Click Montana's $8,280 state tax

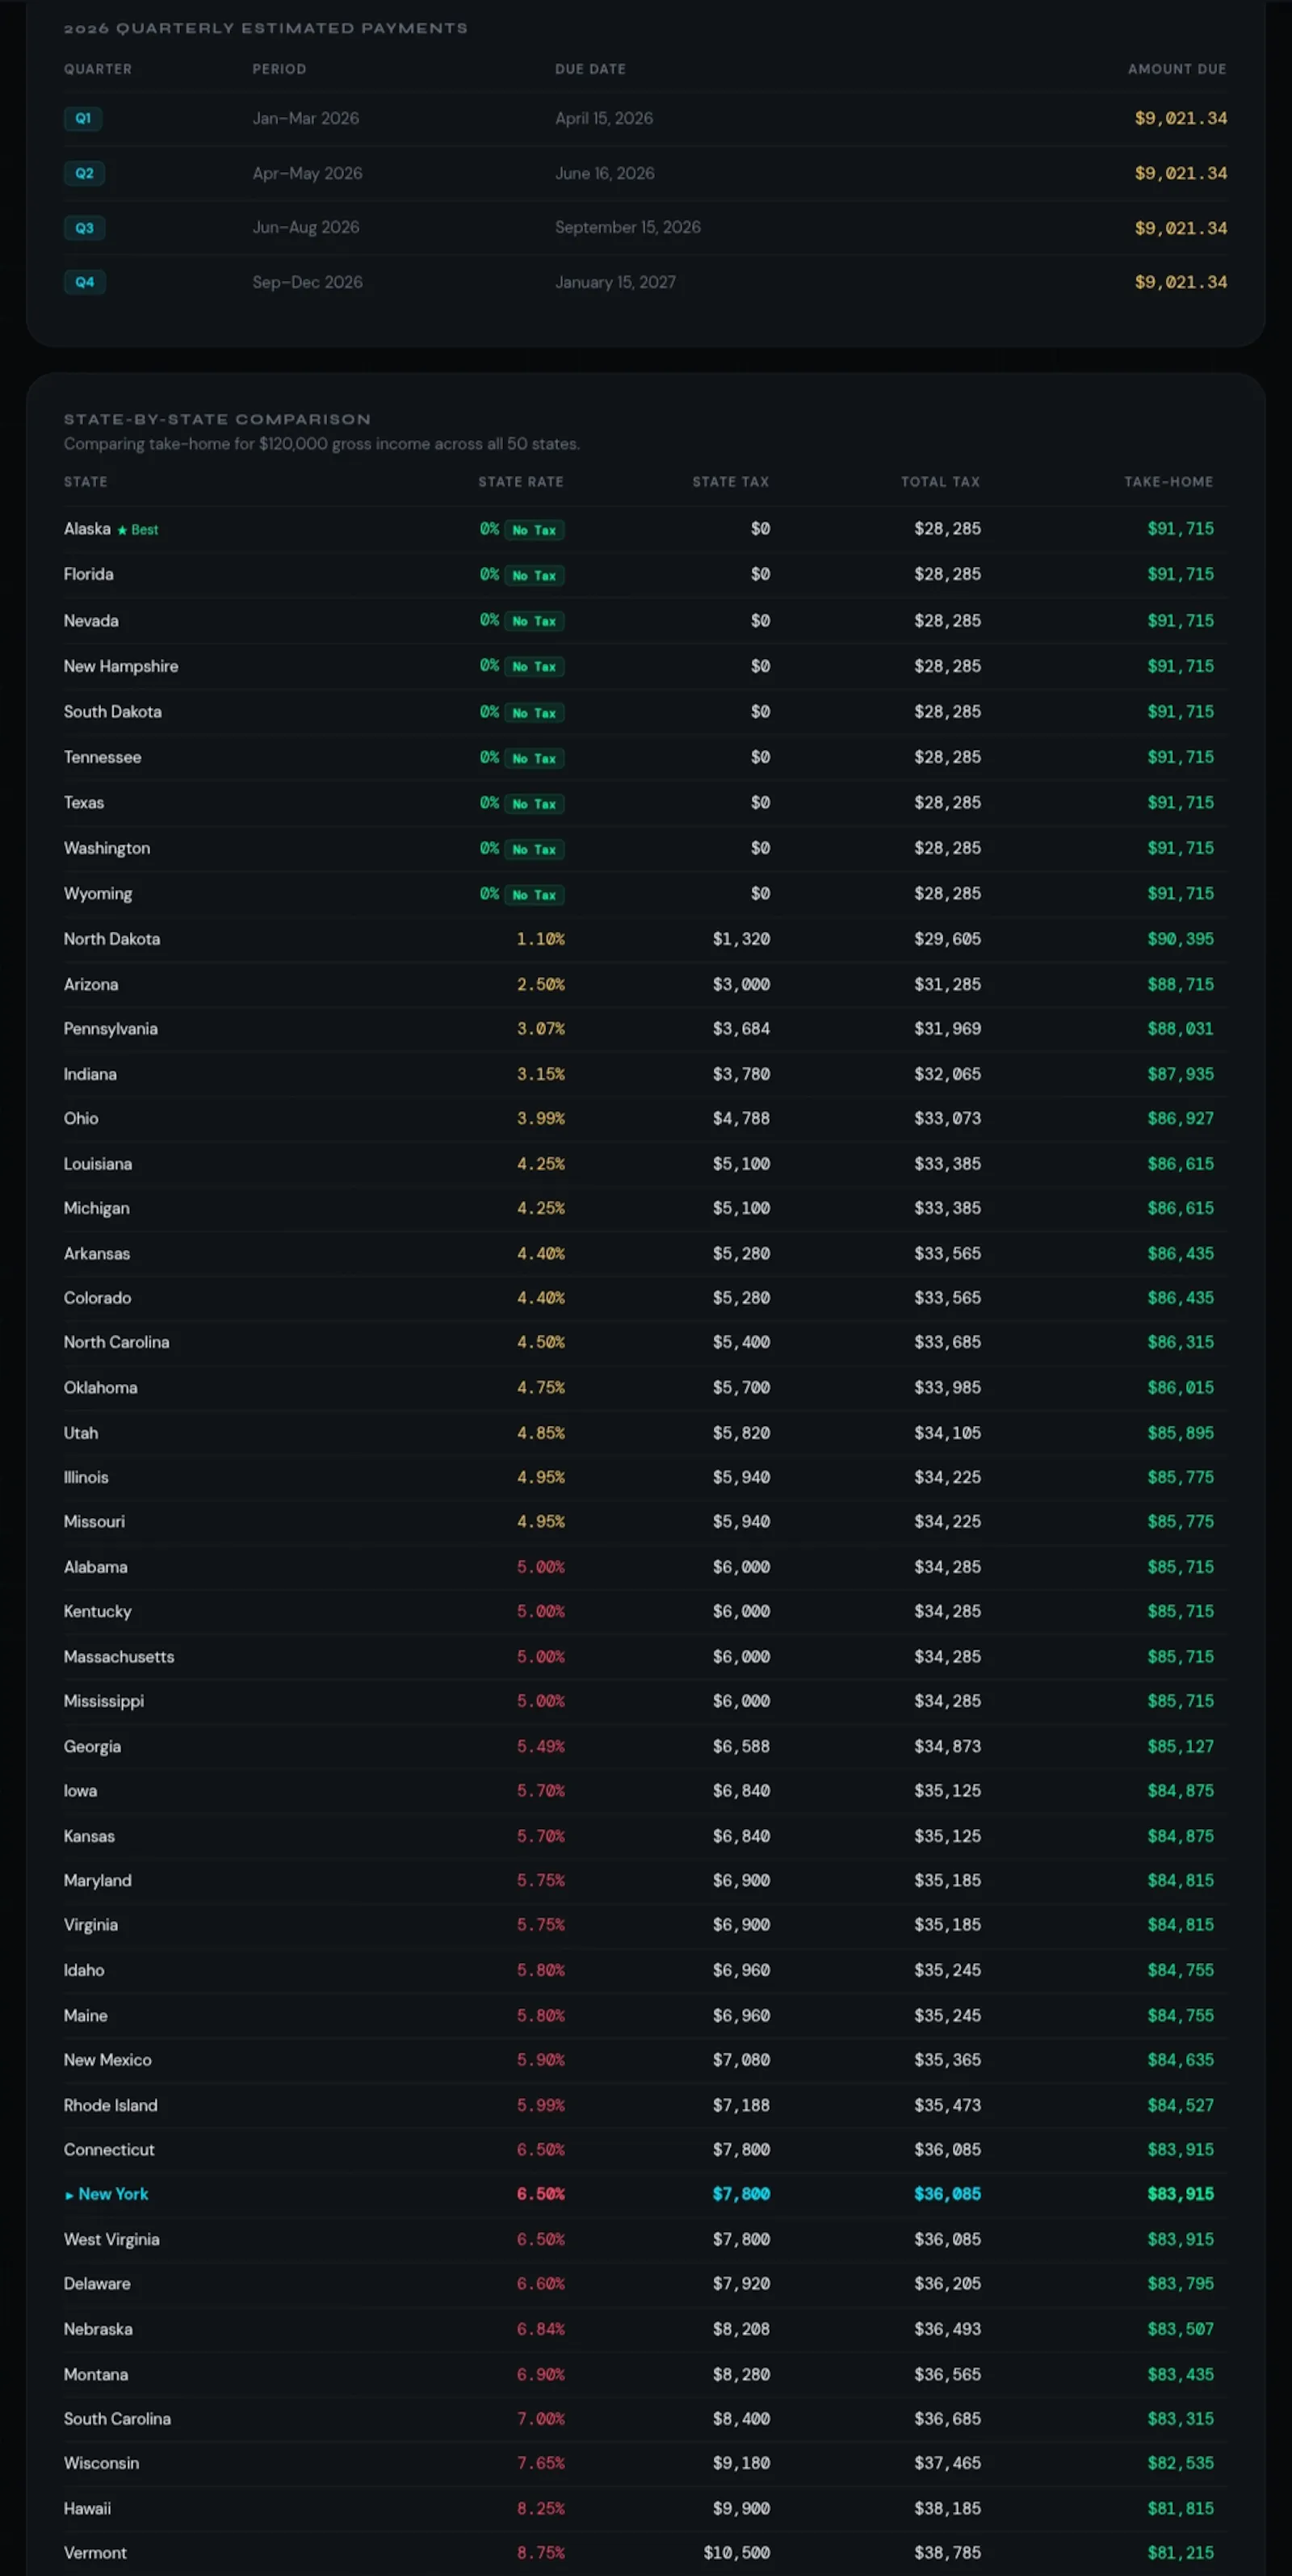(x=741, y=2375)
